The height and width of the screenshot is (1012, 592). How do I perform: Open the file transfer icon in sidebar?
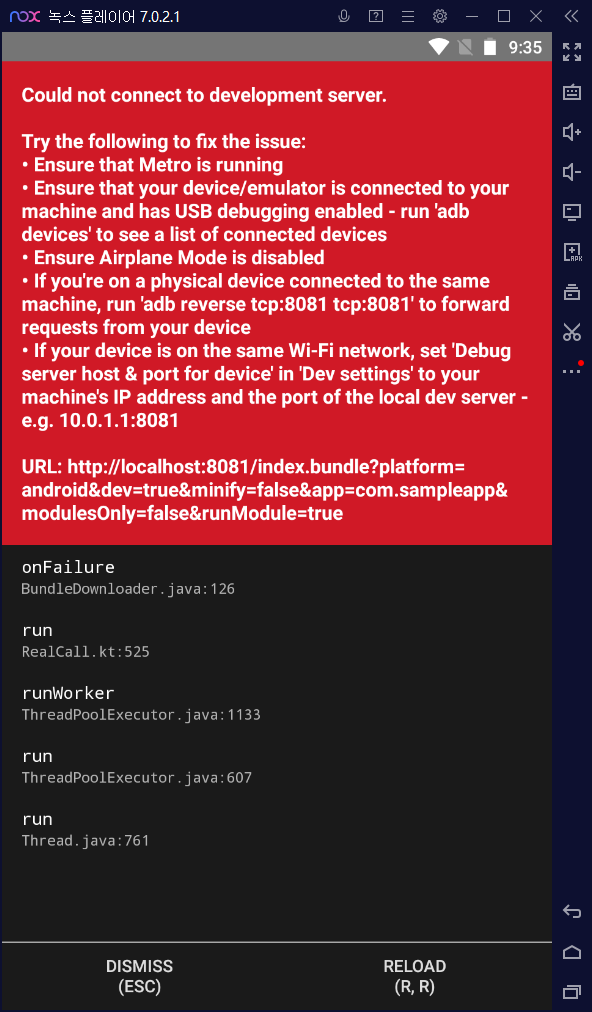click(x=571, y=291)
